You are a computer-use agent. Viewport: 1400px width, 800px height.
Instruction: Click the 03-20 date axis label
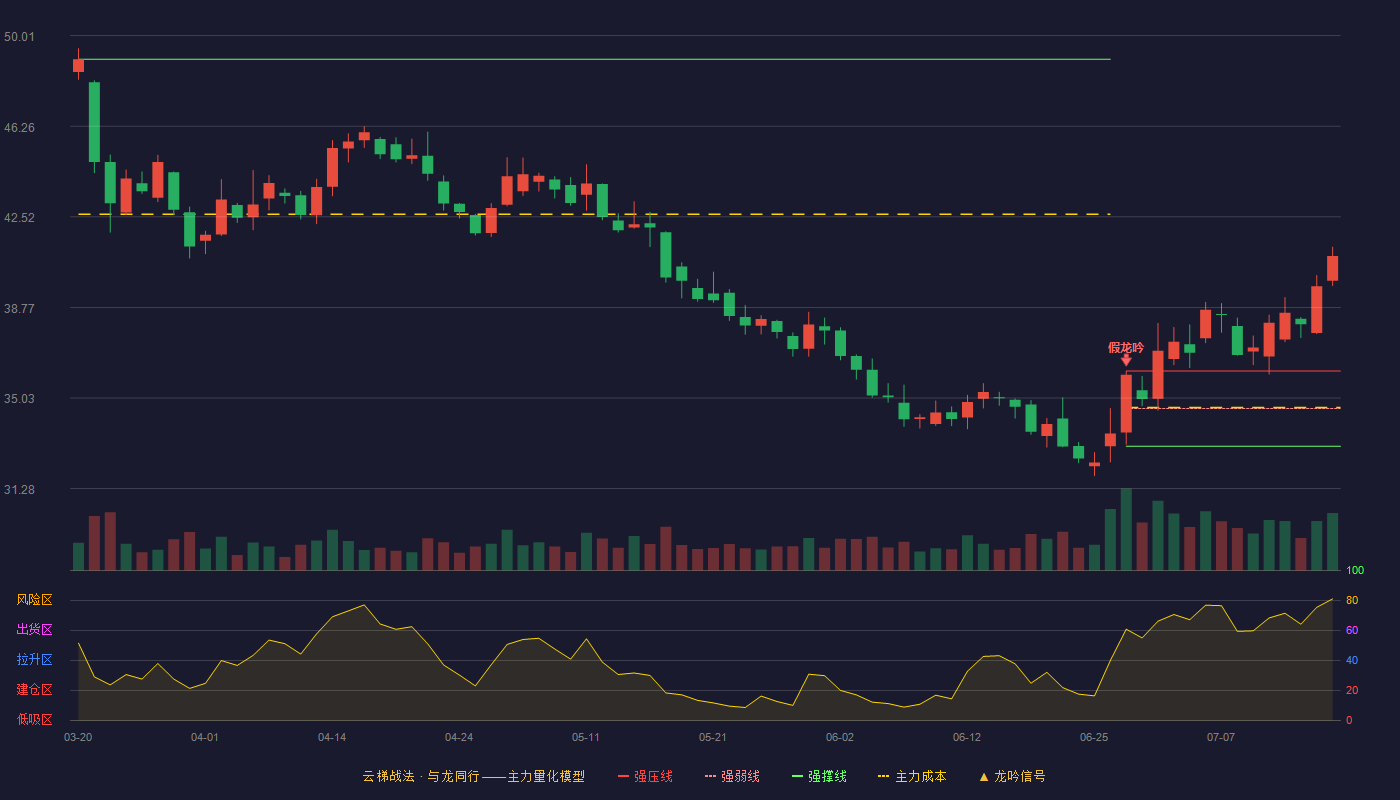click(x=78, y=737)
